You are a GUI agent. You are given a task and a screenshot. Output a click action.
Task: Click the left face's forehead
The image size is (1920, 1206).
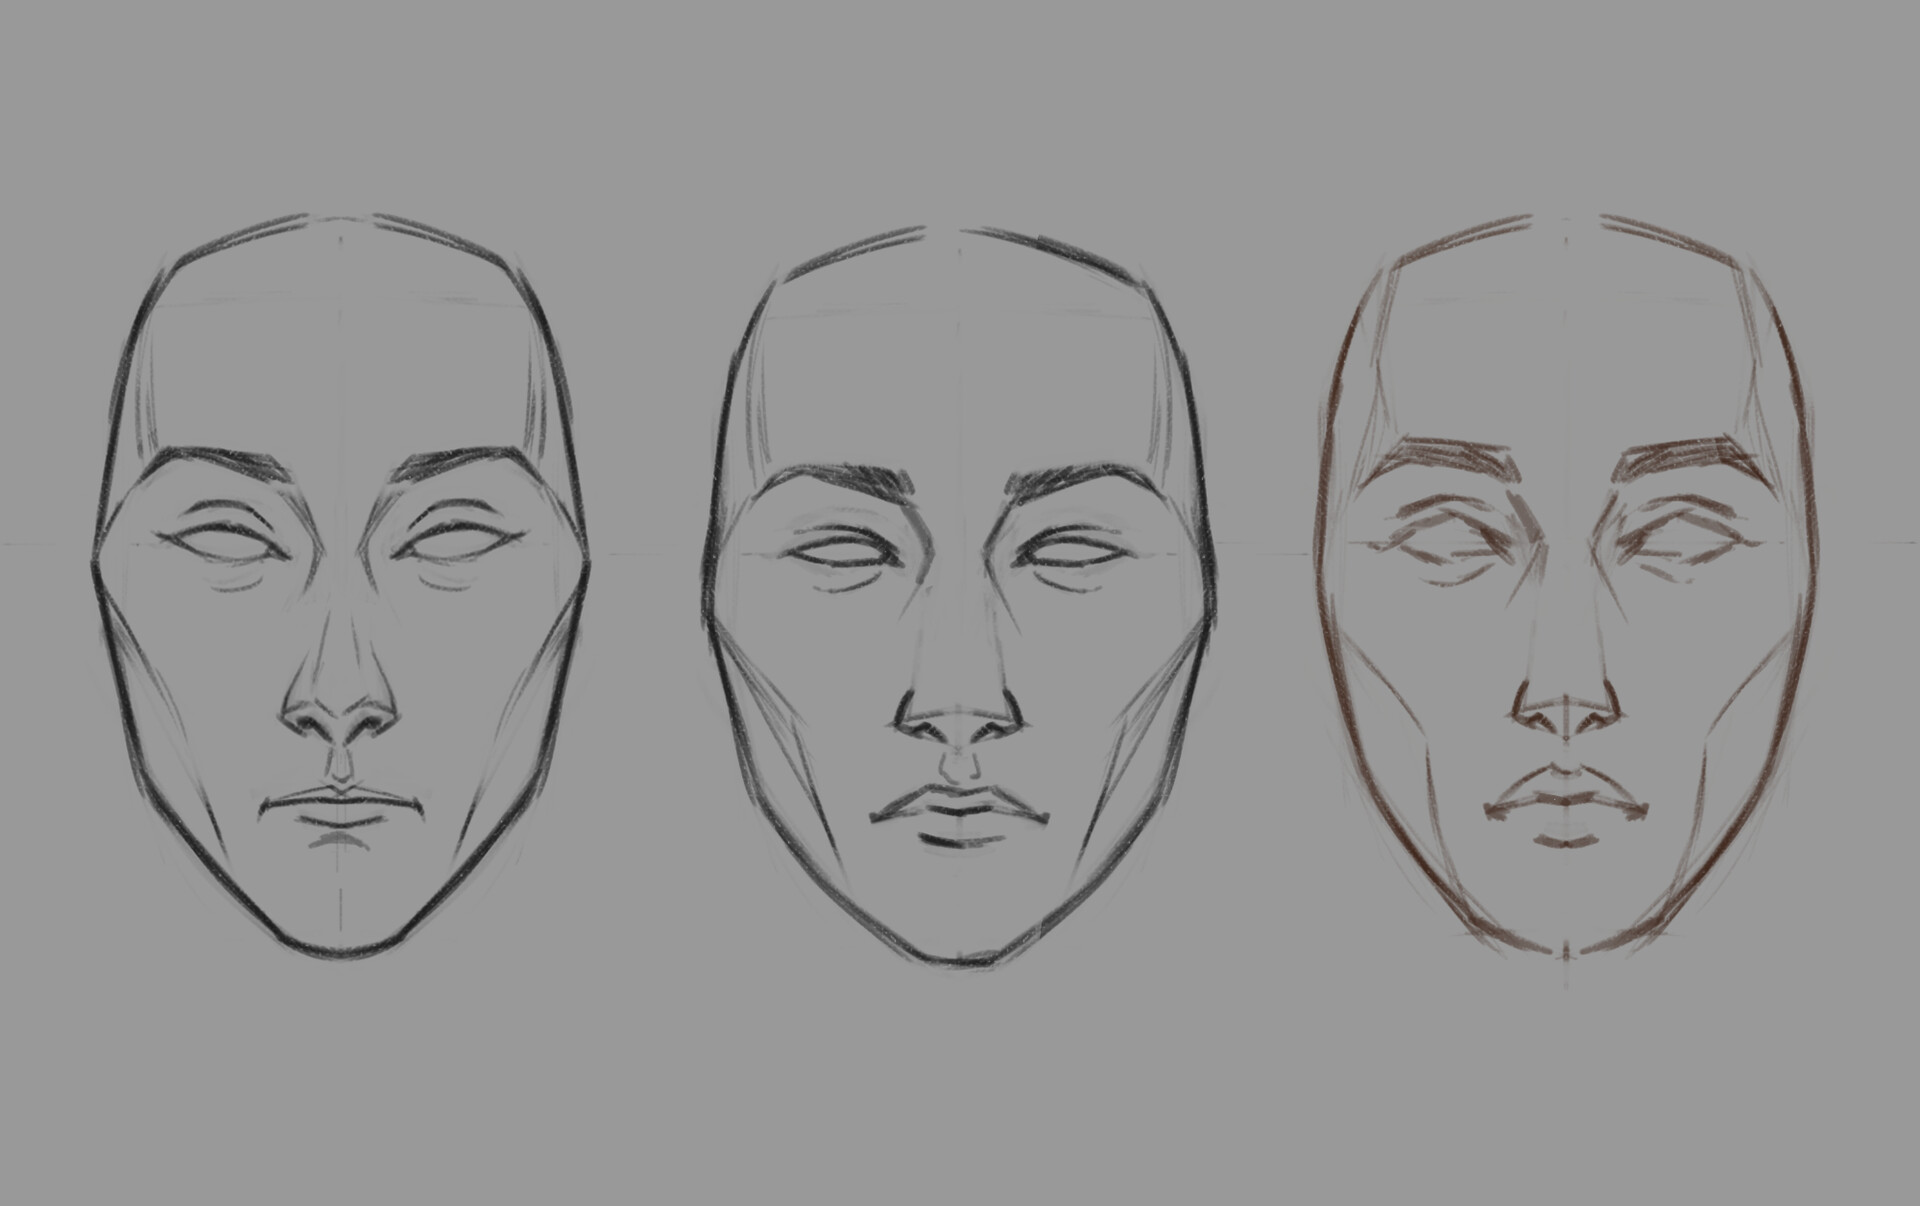341,360
